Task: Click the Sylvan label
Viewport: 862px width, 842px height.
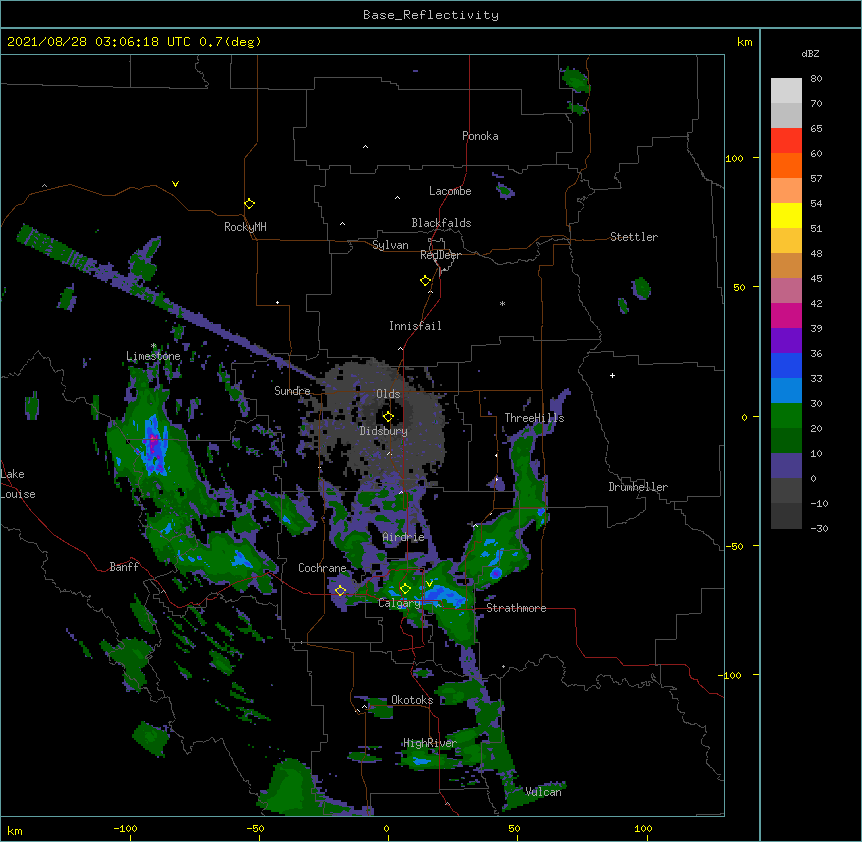Action: tap(390, 245)
